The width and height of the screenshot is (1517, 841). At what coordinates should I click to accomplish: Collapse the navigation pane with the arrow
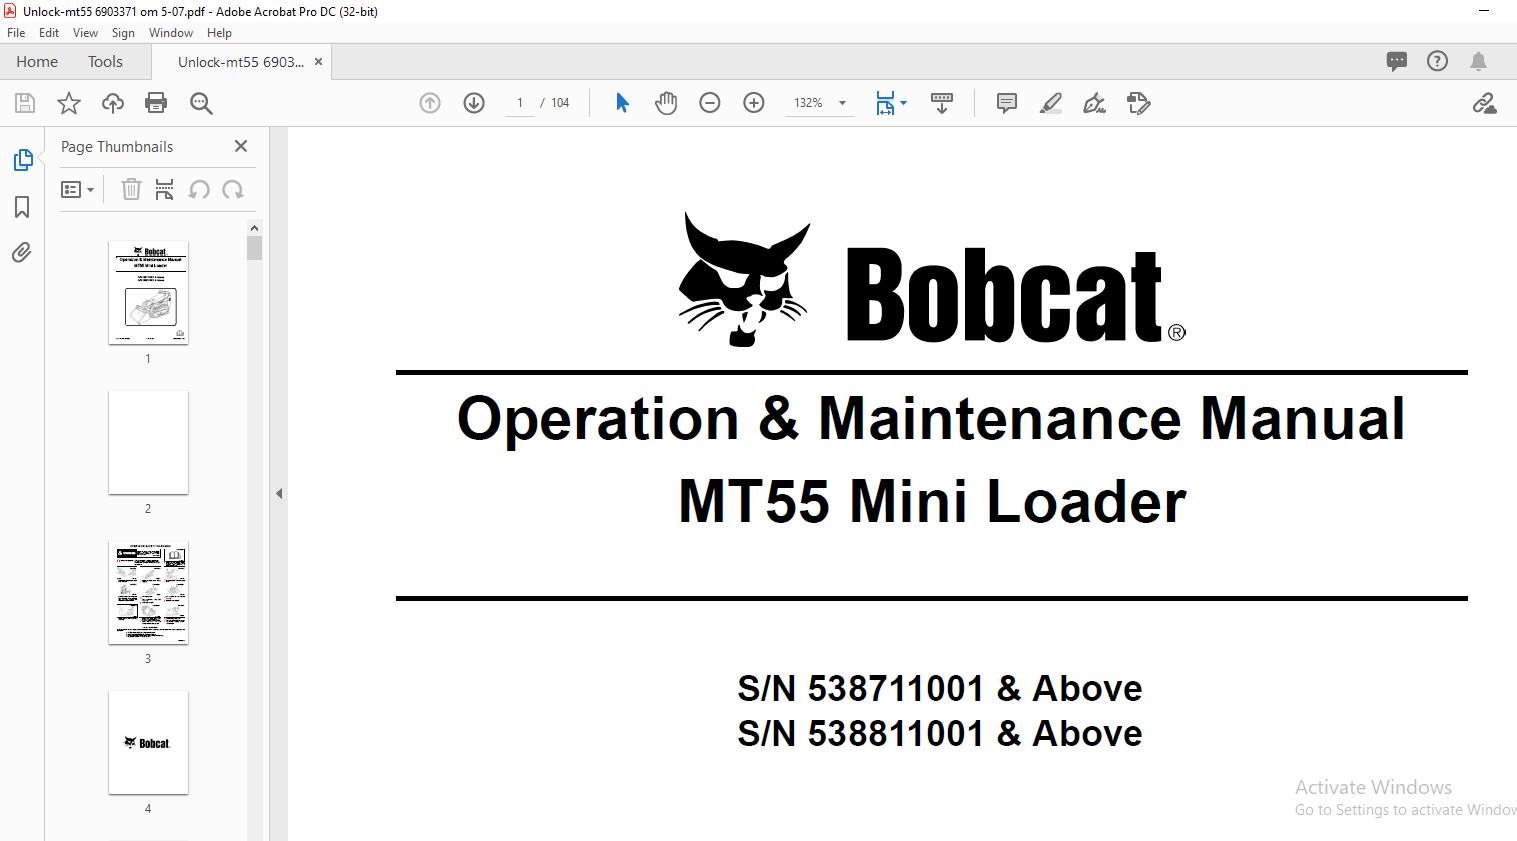pos(279,493)
